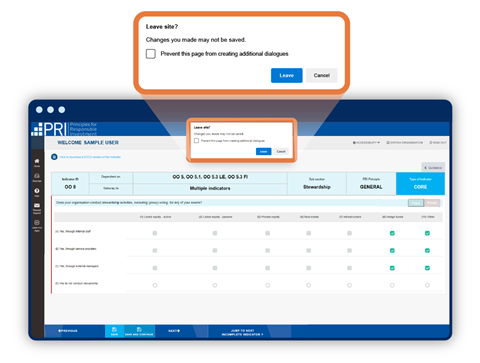Open Home from the left sidebar

click(37, 163)
